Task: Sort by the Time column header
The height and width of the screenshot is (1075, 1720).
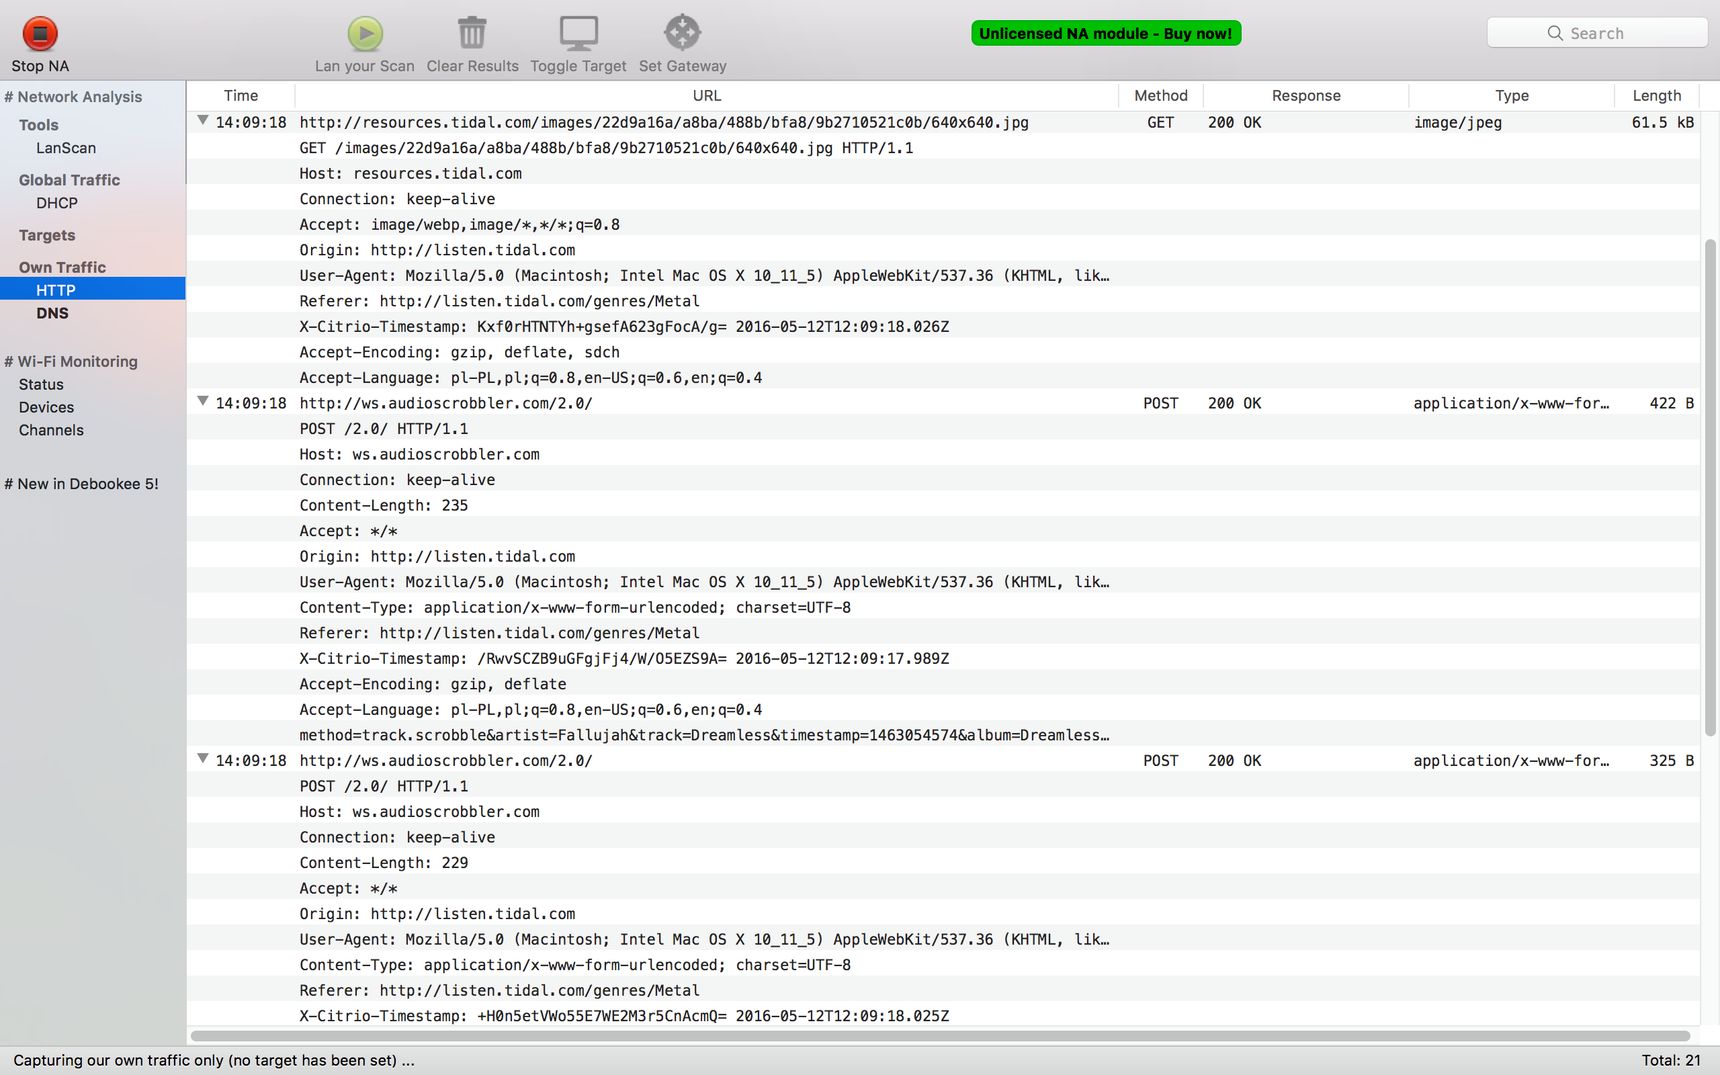Action: pos(241,95)
